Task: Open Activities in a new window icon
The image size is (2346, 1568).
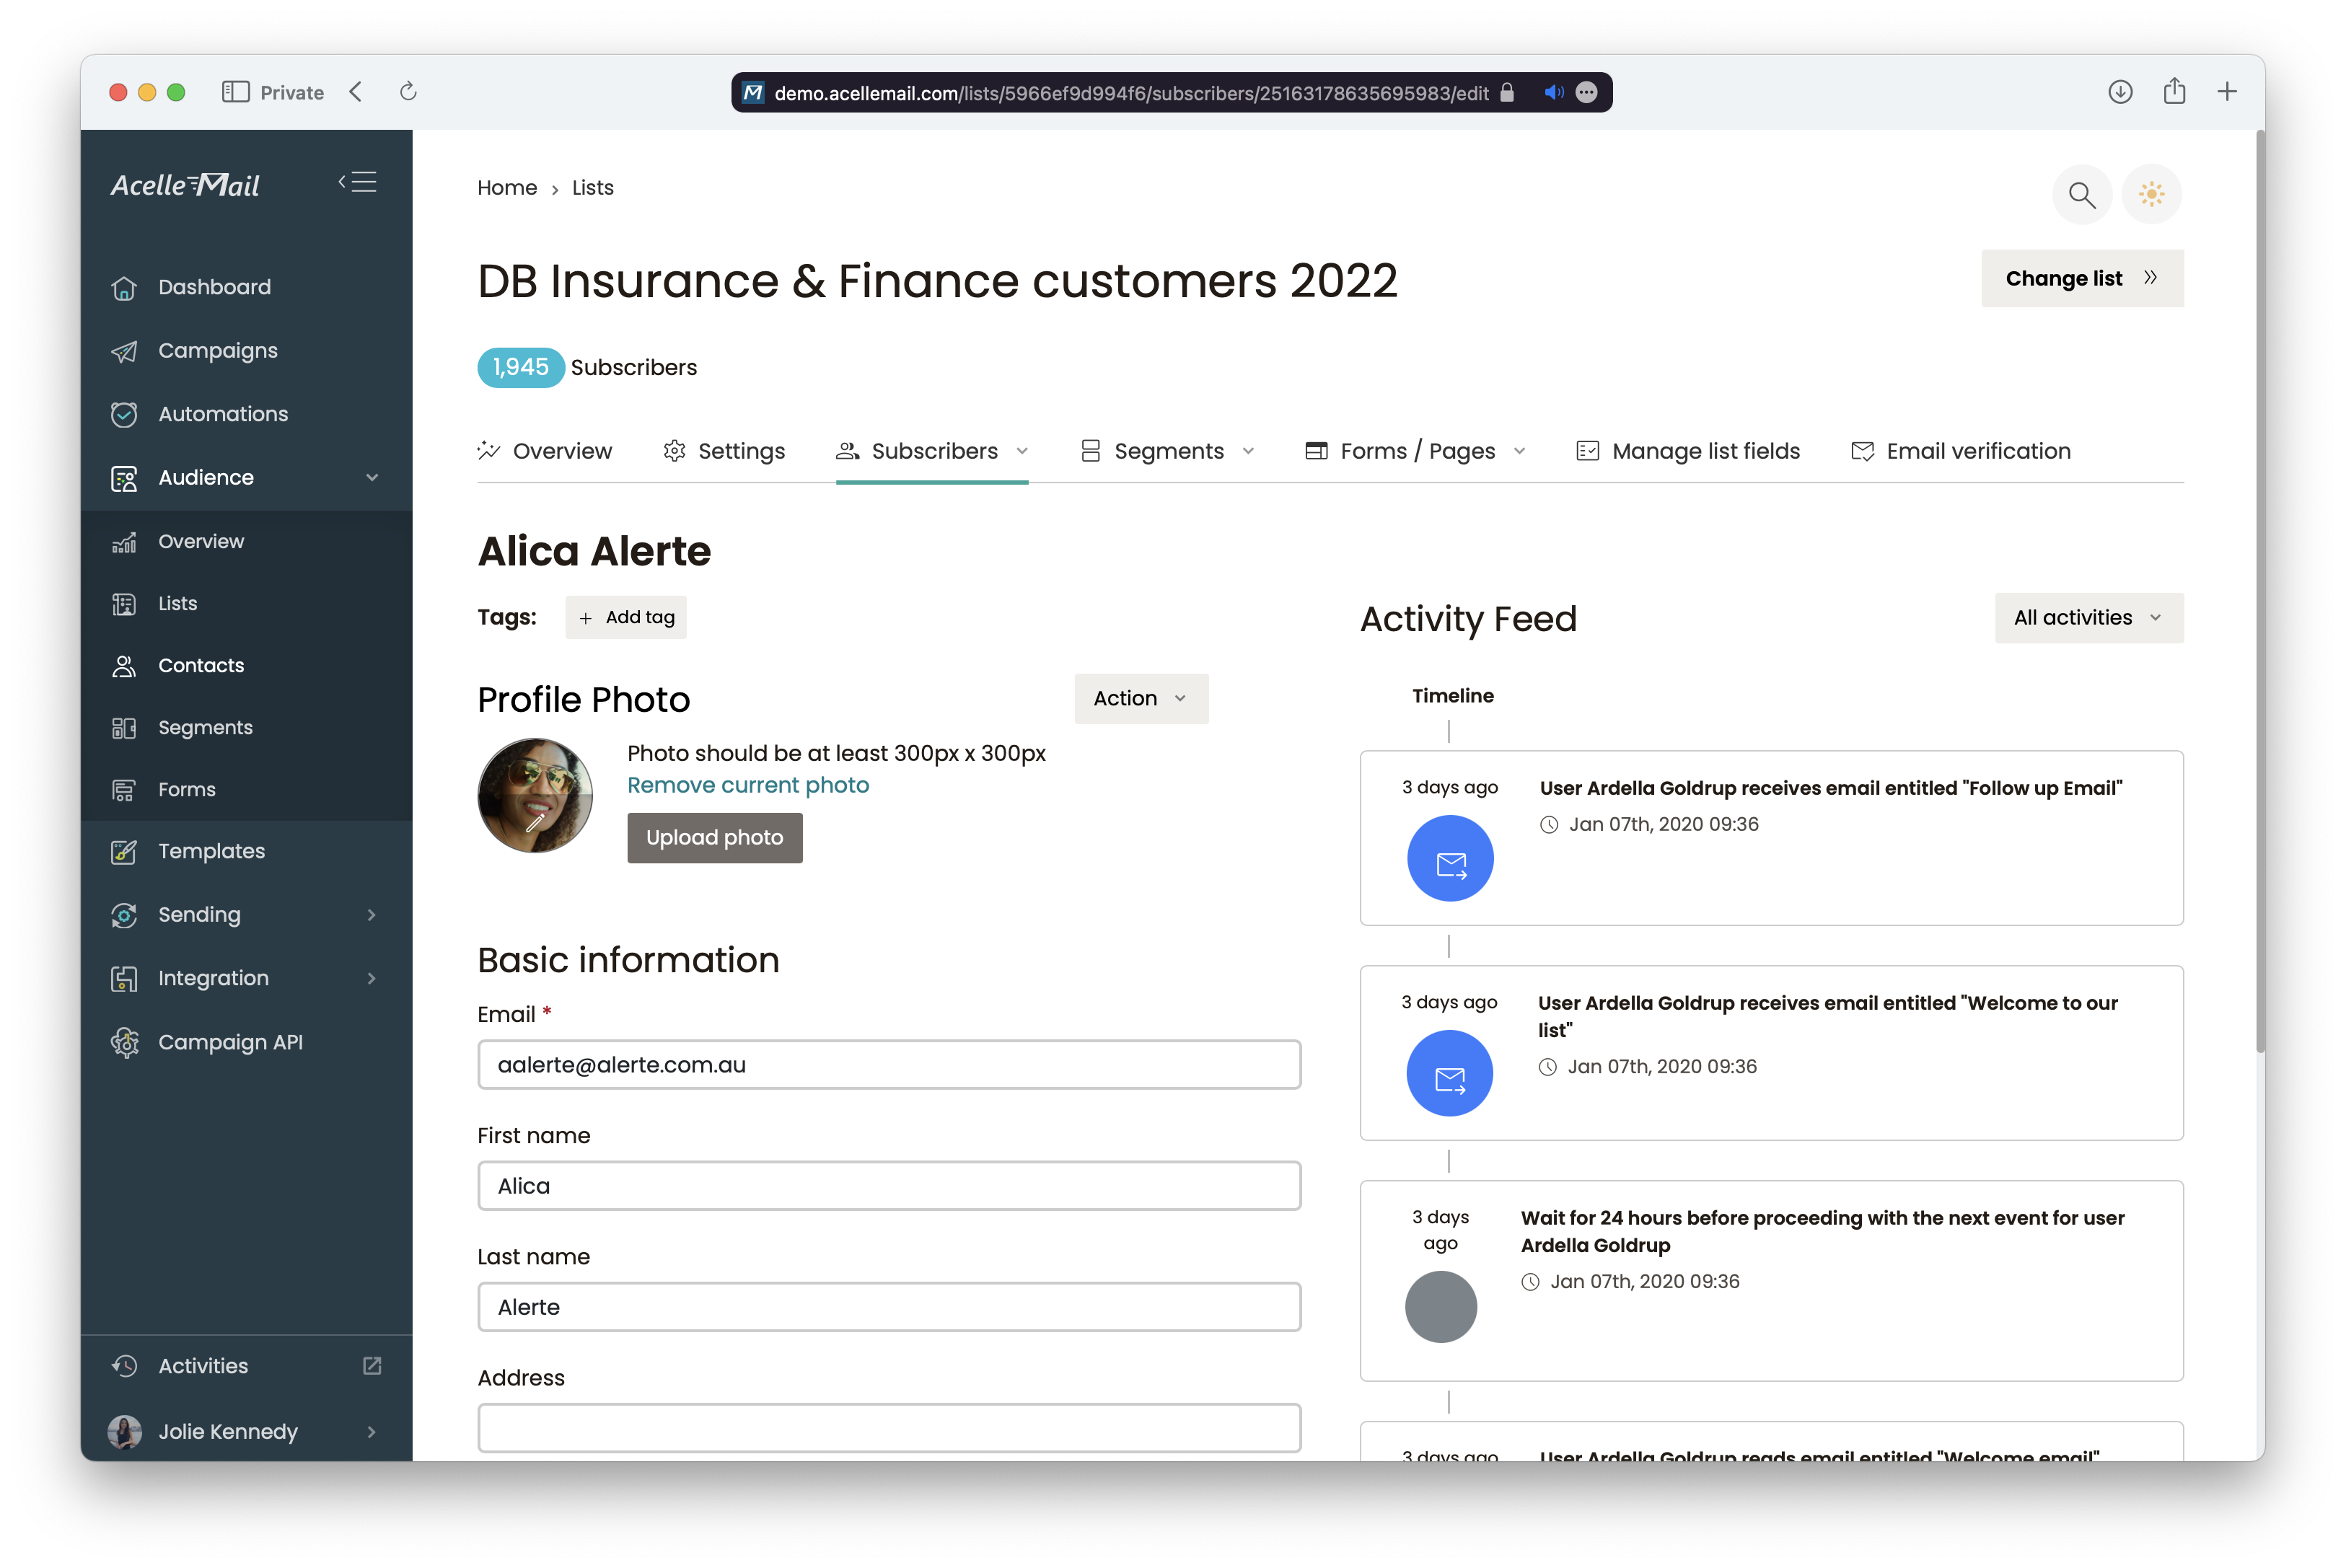Action: tap(372, 1366)
